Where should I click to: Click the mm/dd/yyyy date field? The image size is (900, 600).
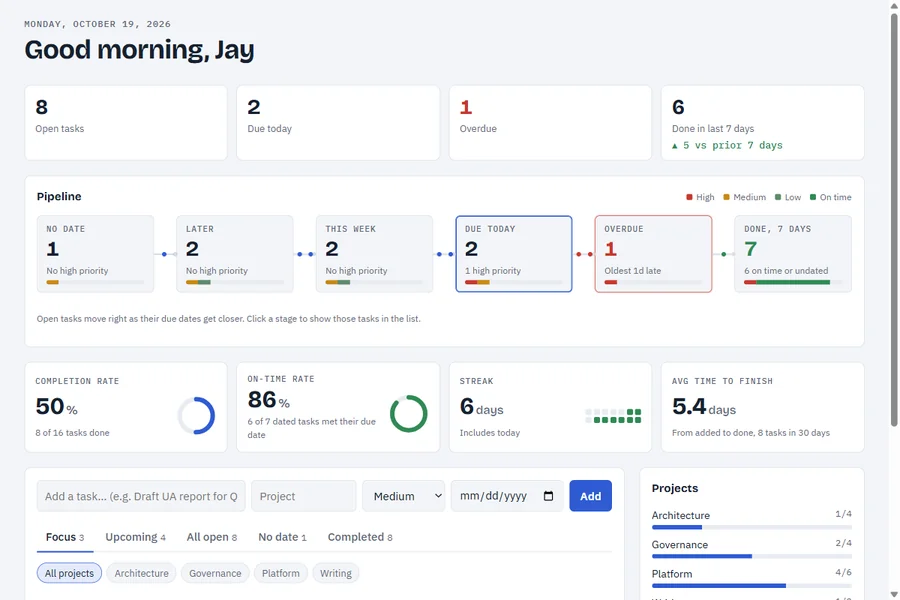(x=507, y=496)
